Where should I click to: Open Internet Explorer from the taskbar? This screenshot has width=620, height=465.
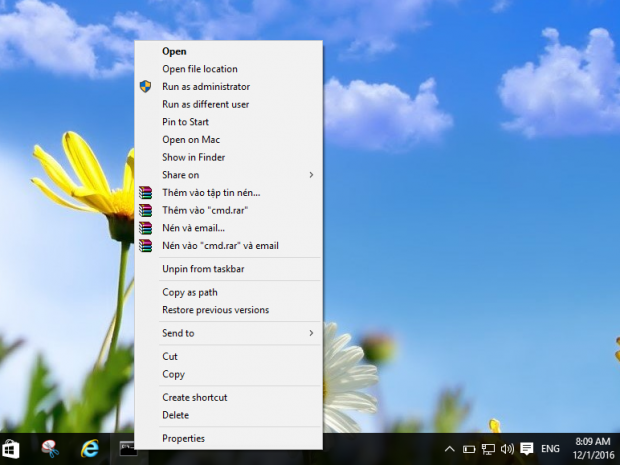click(88, 449)
